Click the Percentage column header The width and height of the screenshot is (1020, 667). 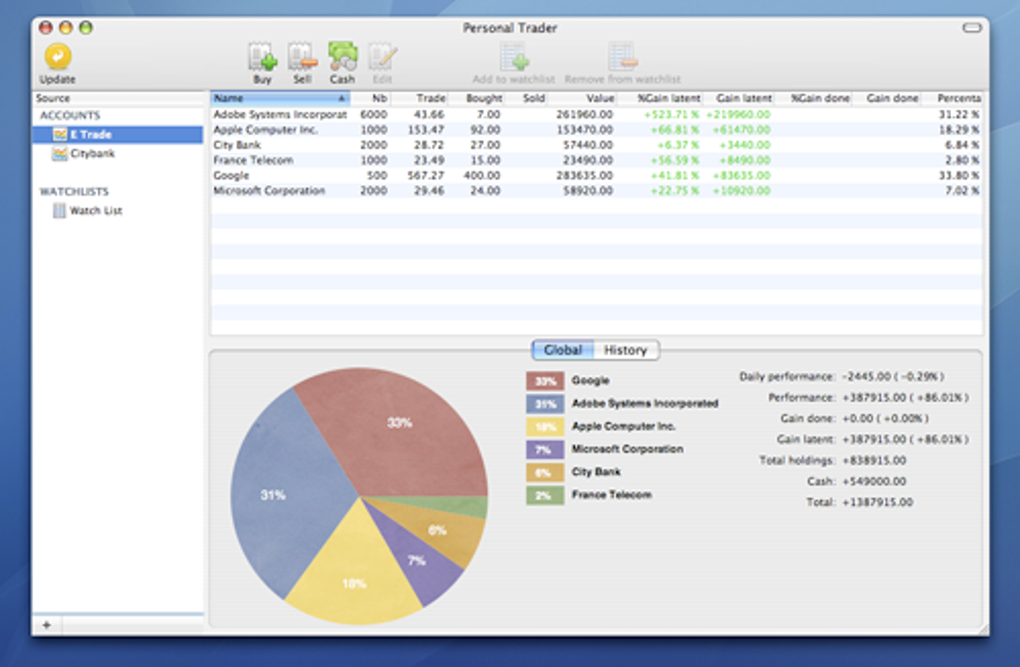click(x=952, y=98)
